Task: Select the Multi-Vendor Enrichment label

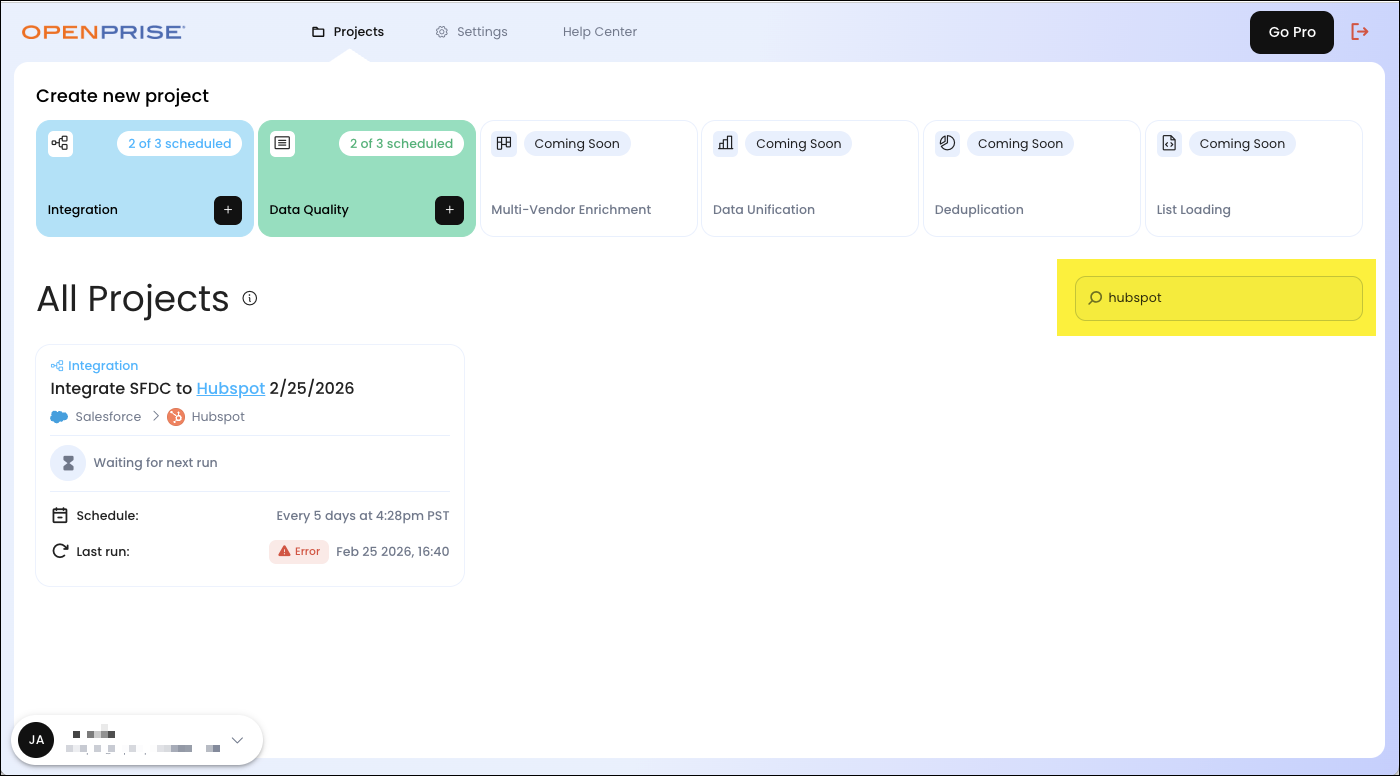Action: [x=571, y=210]
